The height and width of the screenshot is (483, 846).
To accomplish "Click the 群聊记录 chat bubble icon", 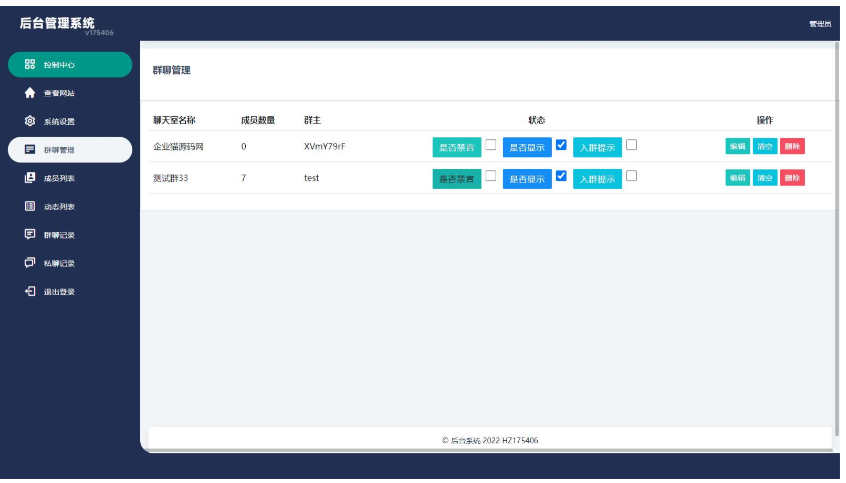I will coord(30,235).
